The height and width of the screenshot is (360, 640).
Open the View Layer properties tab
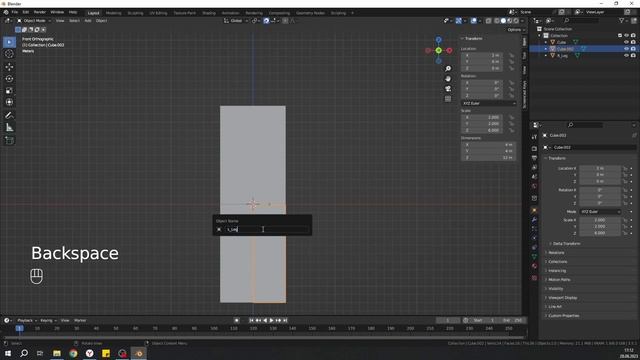tap(534, 167)
